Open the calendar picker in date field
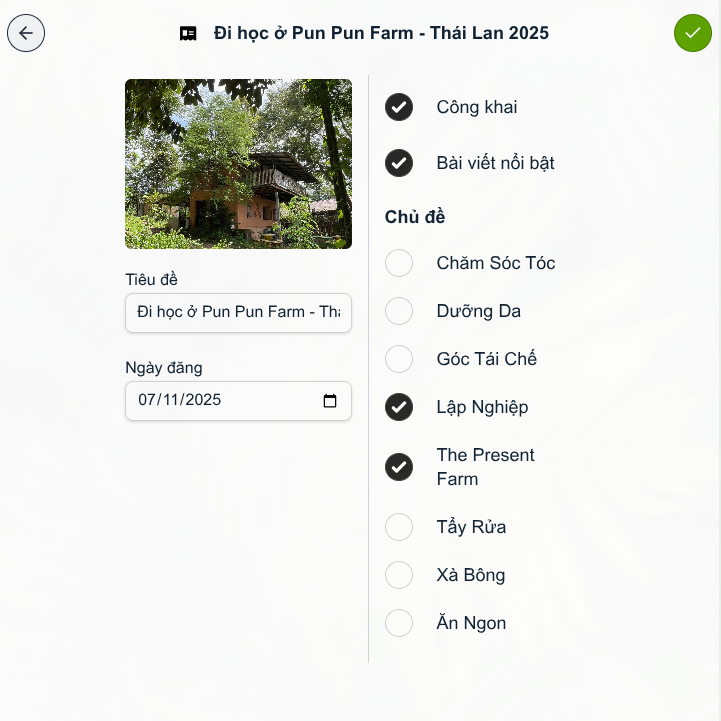The height and width of the screenshot is (721, 721). 330,401
